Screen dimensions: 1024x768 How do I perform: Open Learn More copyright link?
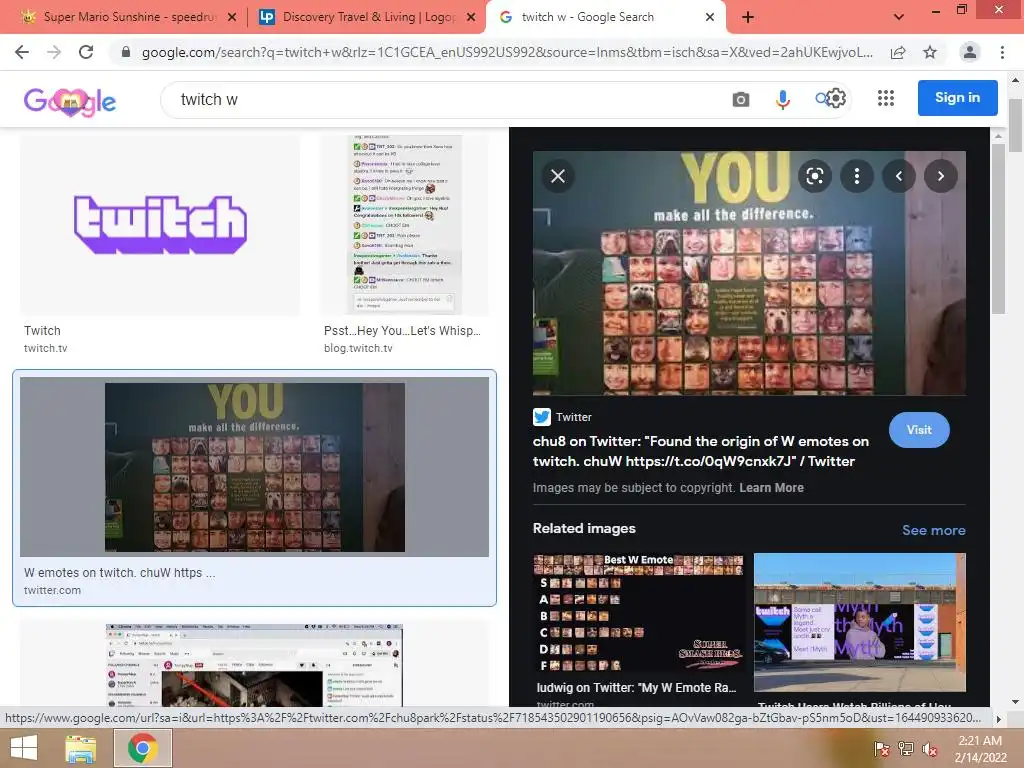point(771,488)
